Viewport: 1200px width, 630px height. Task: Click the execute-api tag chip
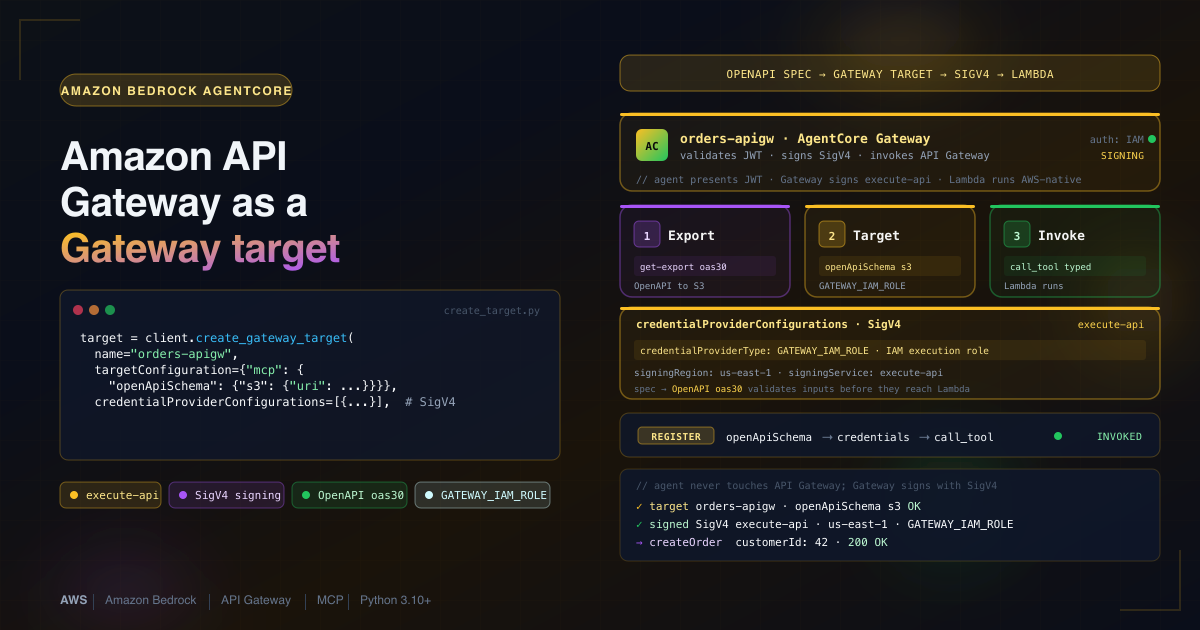click(x=110, y=495)
